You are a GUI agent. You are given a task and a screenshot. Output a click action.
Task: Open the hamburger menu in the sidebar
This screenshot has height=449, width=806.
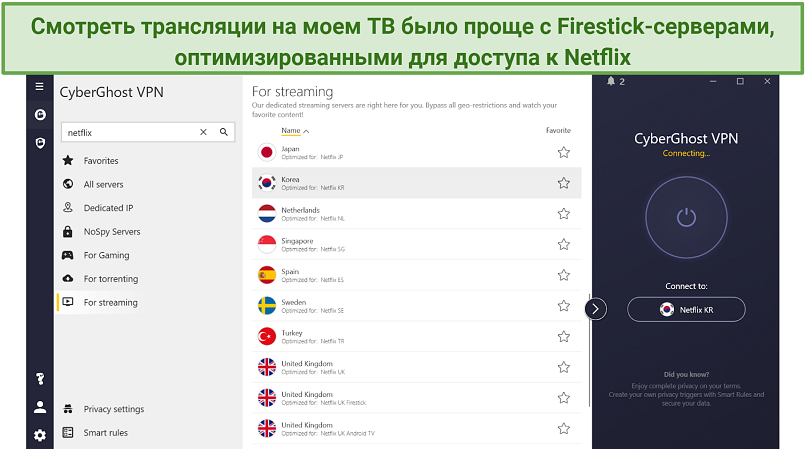(x=40, y=86)
